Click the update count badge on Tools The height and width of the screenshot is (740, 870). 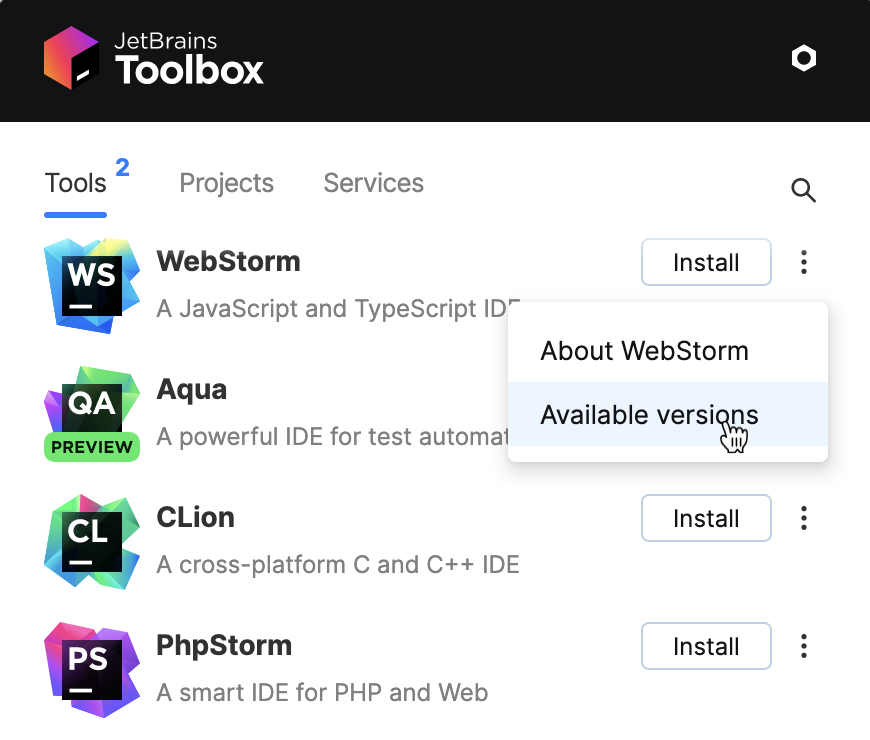pyautogui.click(x=120, y=168)
